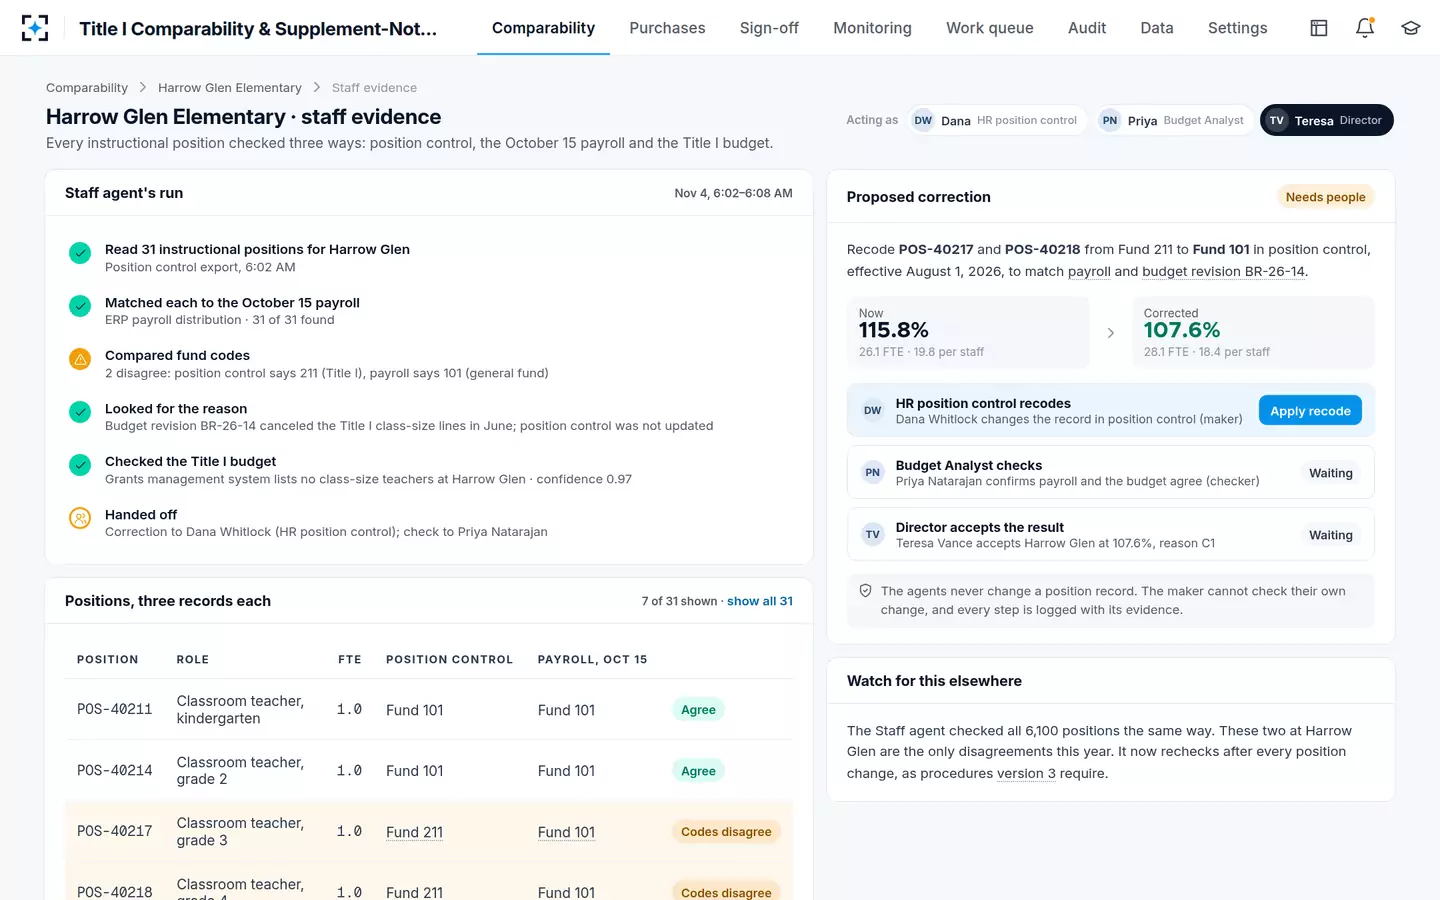Click the arrow between Now and Corrected
The image size is (1440, 900).
[1111, 333]
